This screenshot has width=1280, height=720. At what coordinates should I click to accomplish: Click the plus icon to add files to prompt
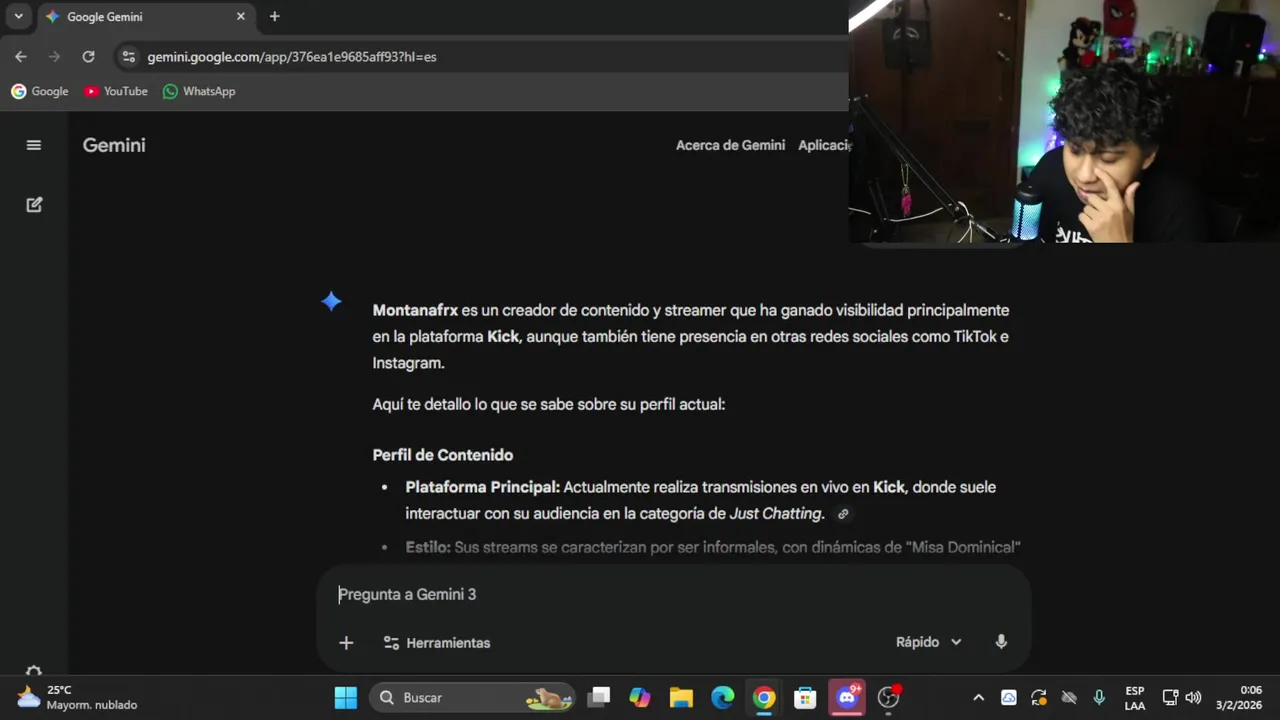346,643
